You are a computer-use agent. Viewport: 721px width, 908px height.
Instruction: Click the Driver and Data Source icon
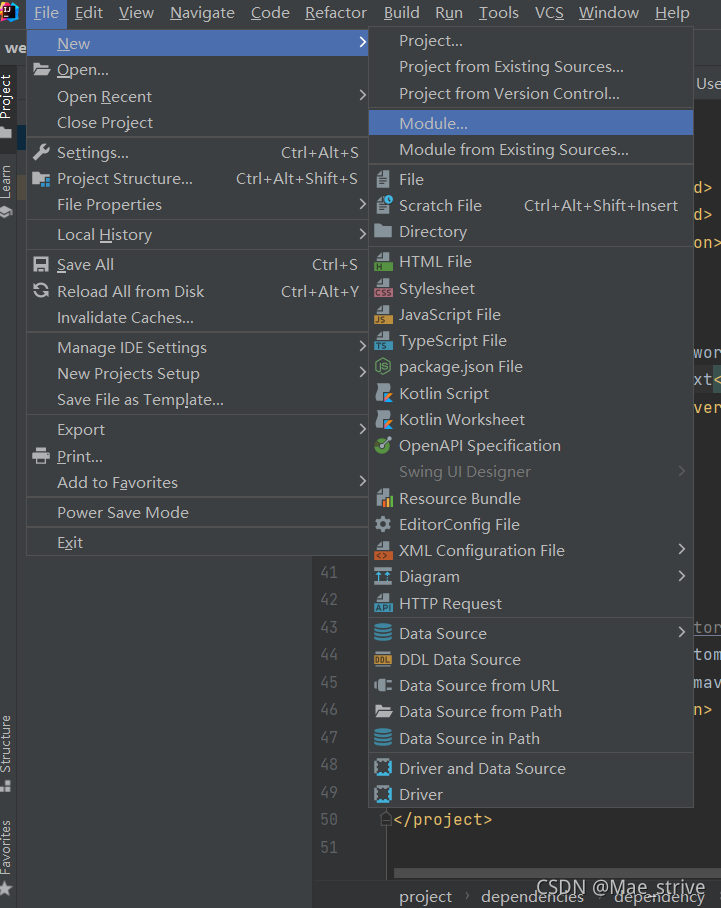383,768
